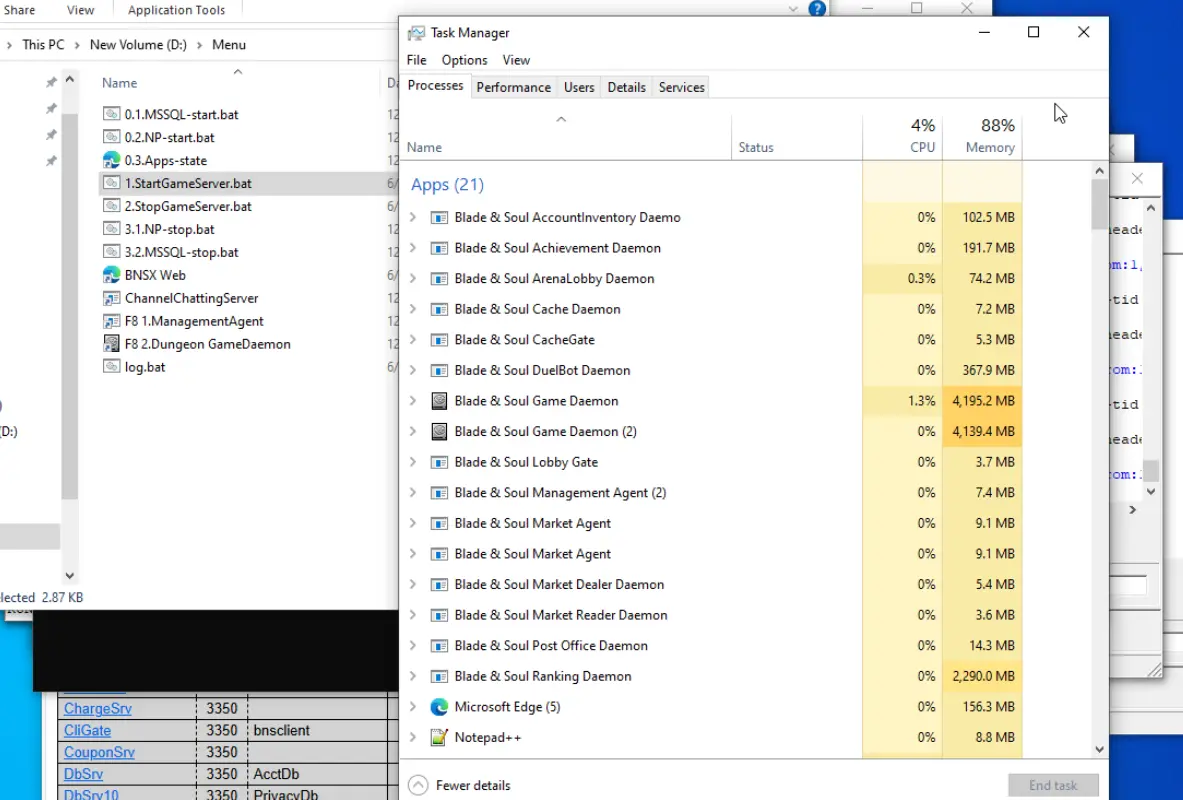
Task: Click the 0.3.Apps-state file icon
Action: tap(112, 160)
